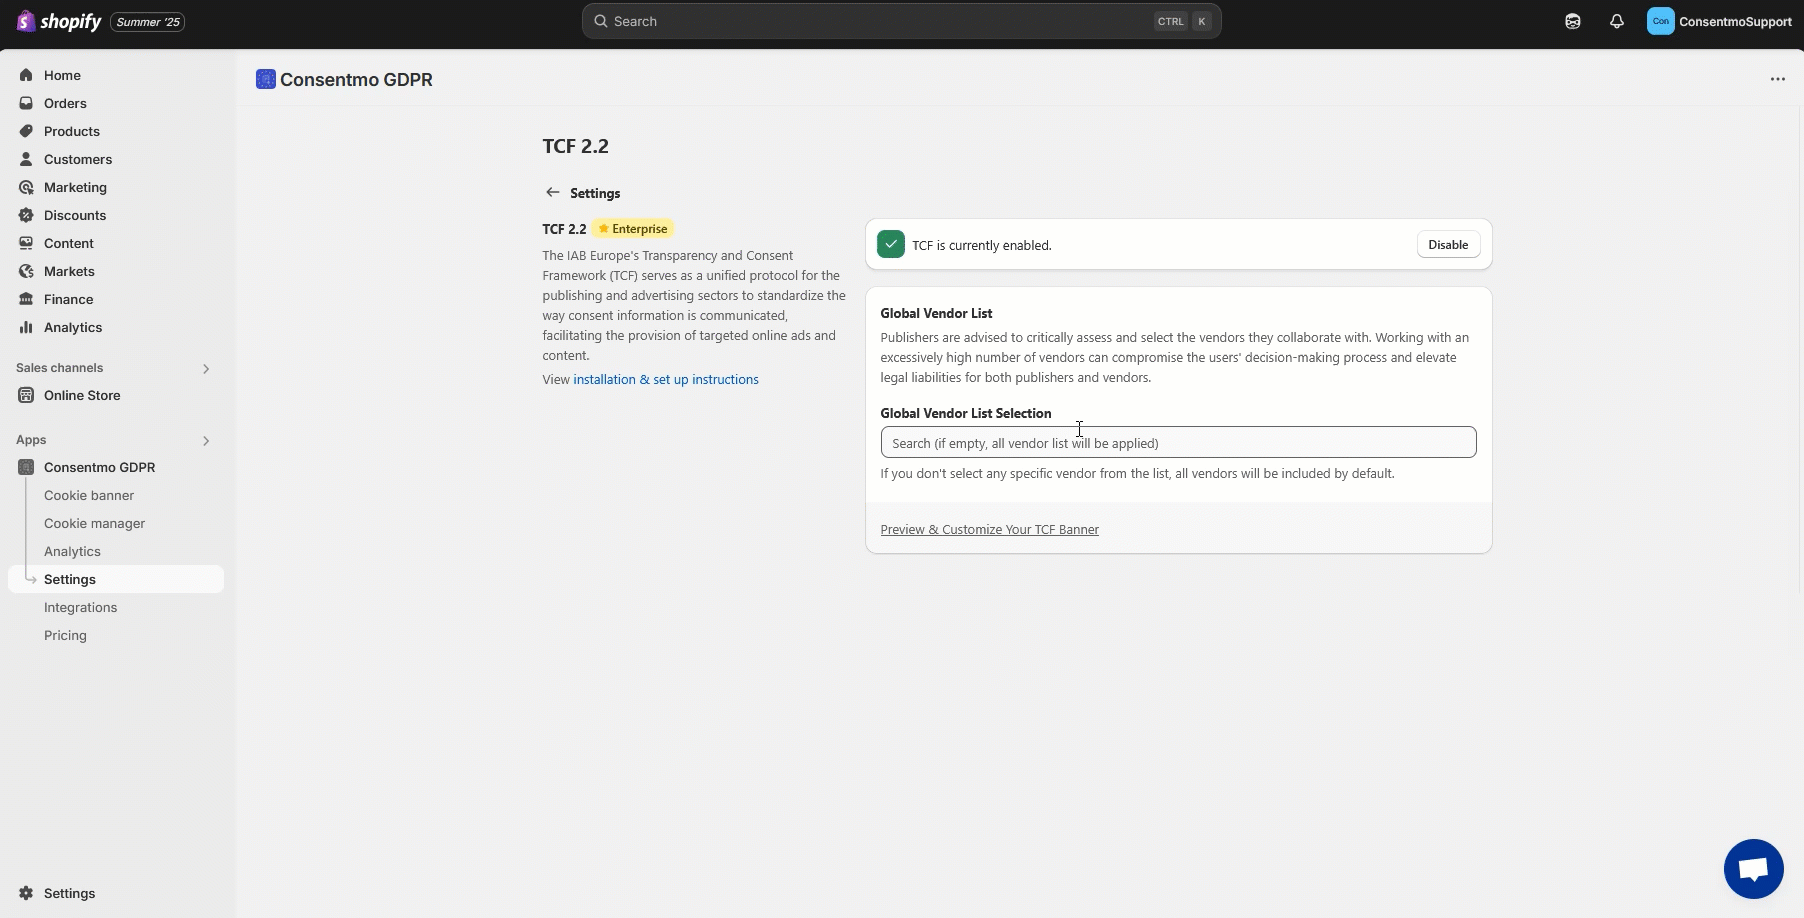Open Integrations submenu item
Image resolution: width=1804 pixels, height=918 pixels.
(80, 607)
